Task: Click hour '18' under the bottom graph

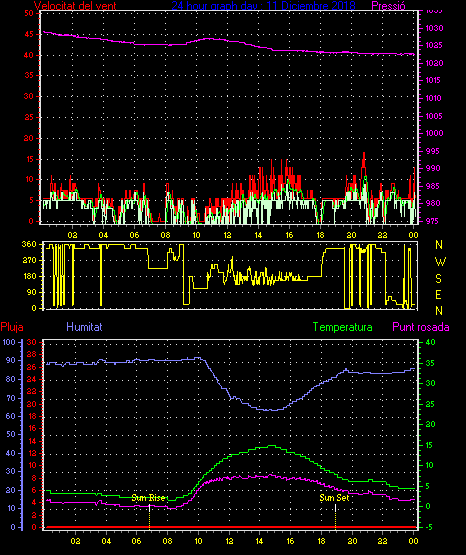Action: (x=321, y=541)
